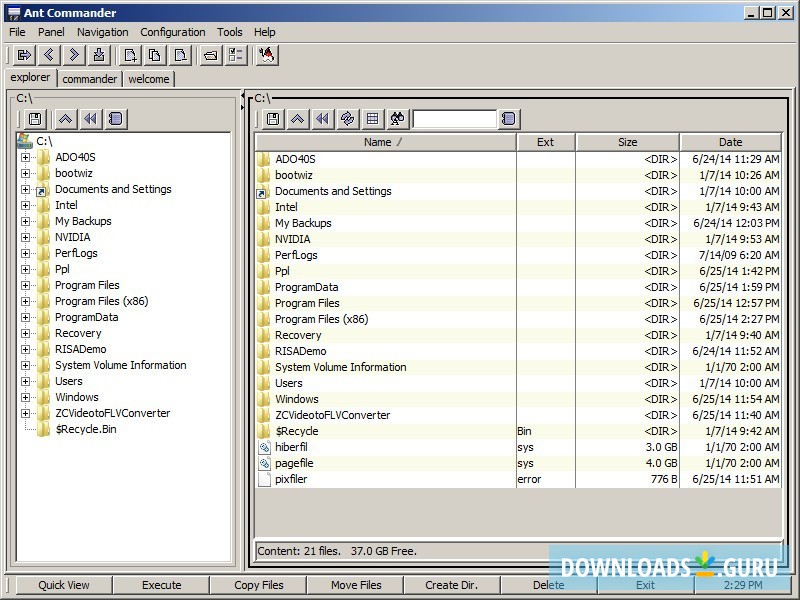Click the back arrow in main toolbar

[48, 55]
